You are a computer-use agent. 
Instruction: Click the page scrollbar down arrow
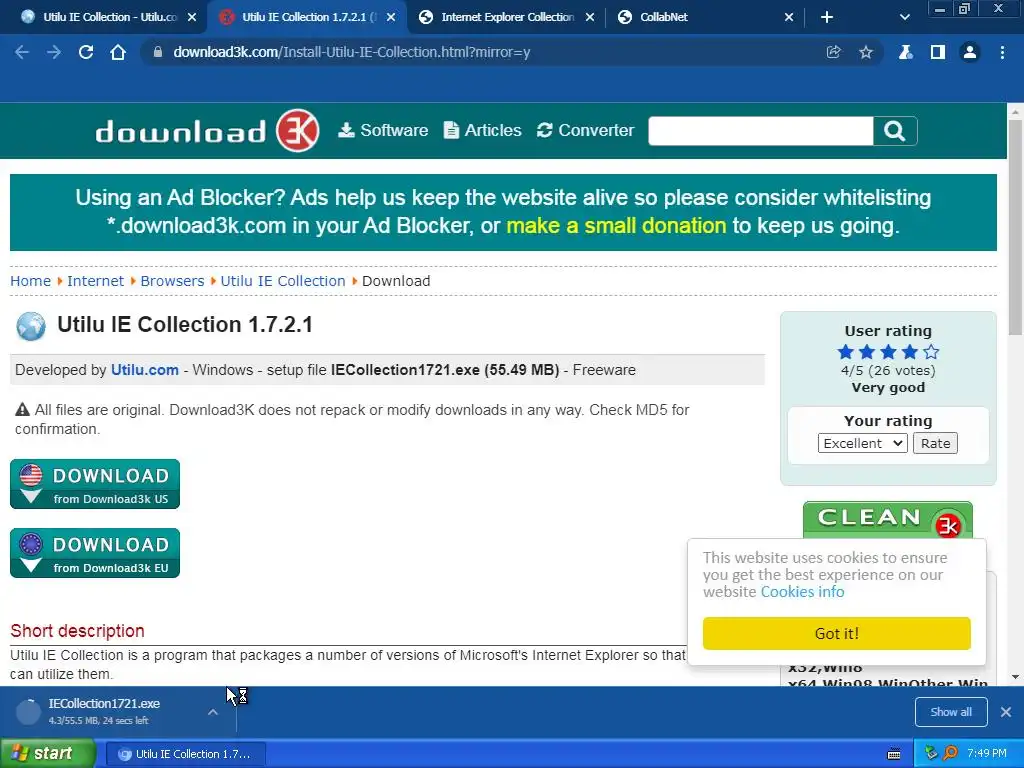[1016, 677]
